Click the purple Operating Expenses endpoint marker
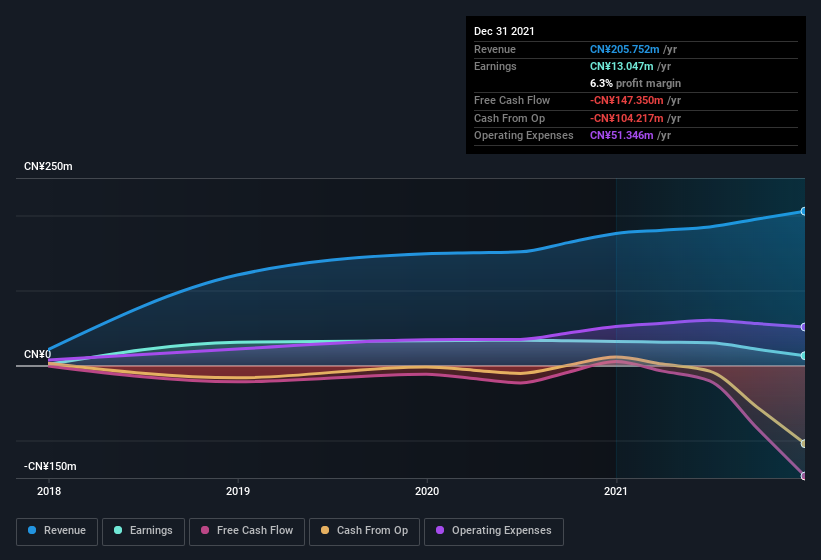Viewport: 821px width, 560px height. pyautogui.click(x=804, y=327)
